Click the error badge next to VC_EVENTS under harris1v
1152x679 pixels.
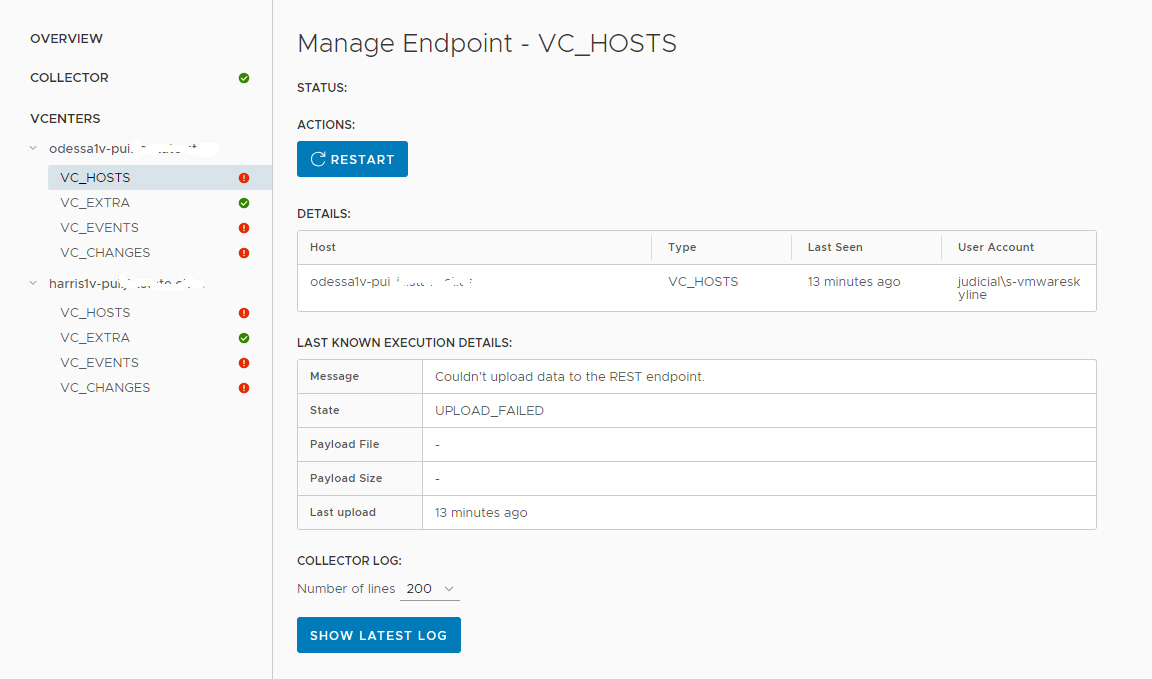(243, 362)
